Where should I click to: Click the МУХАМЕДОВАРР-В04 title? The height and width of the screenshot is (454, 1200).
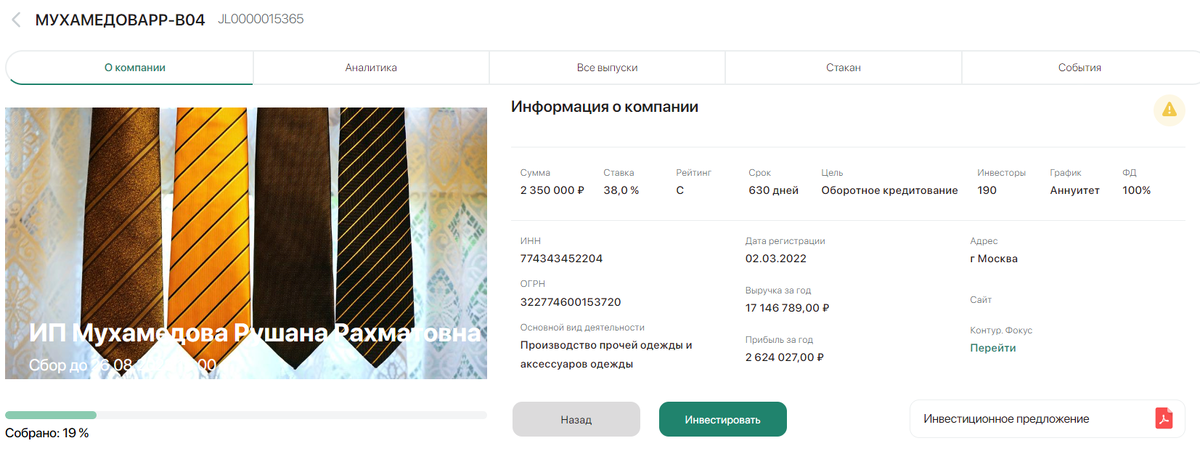[x=120, y=19]
